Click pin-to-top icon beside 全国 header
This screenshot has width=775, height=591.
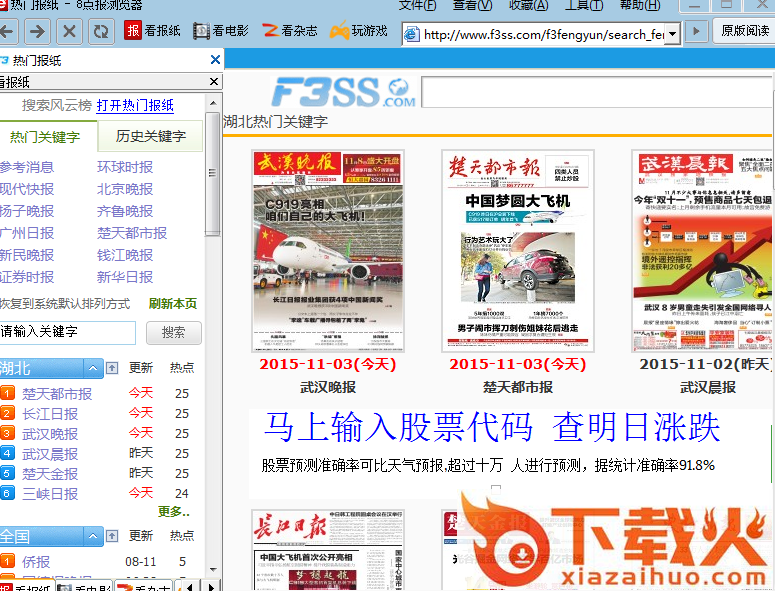112,536
